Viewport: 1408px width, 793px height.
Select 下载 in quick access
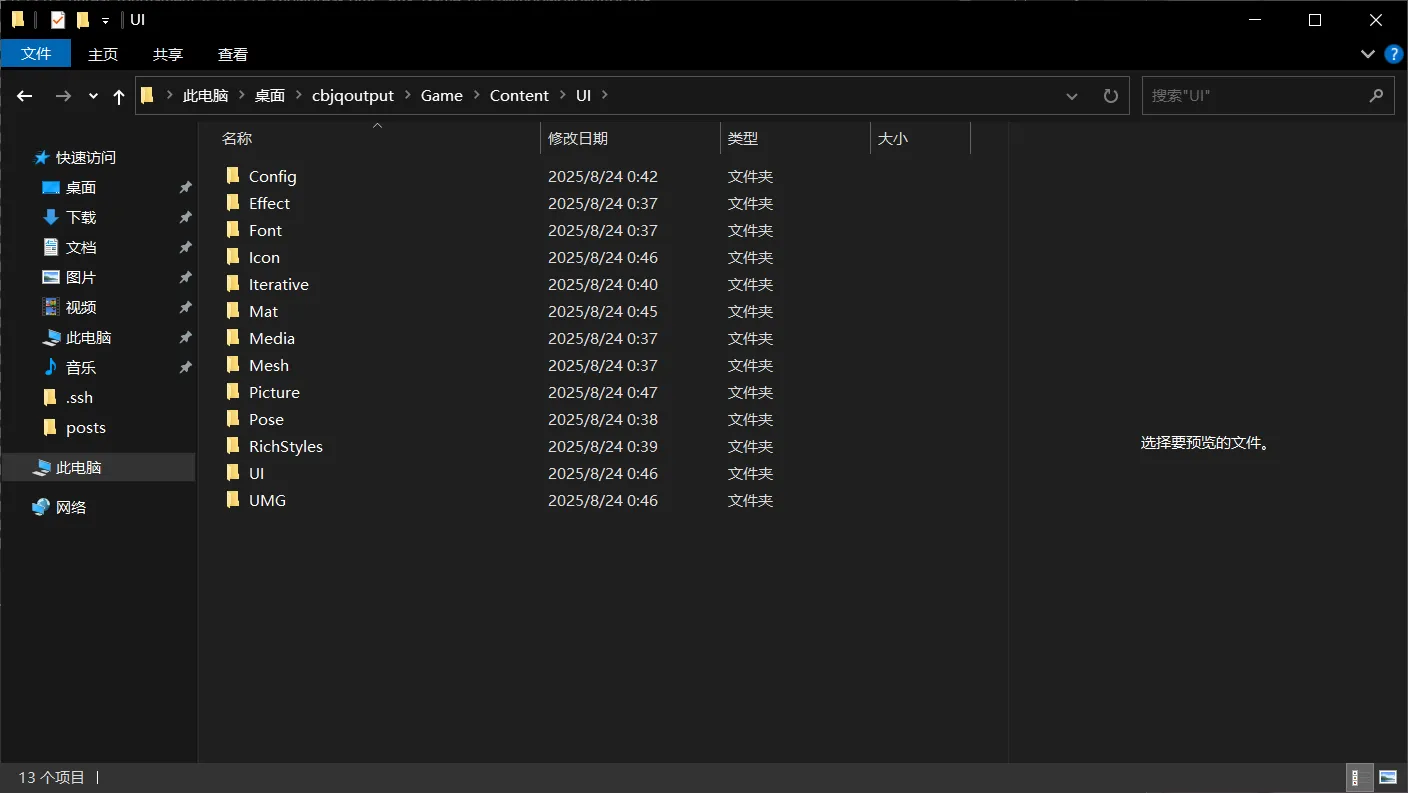[81, 217]
